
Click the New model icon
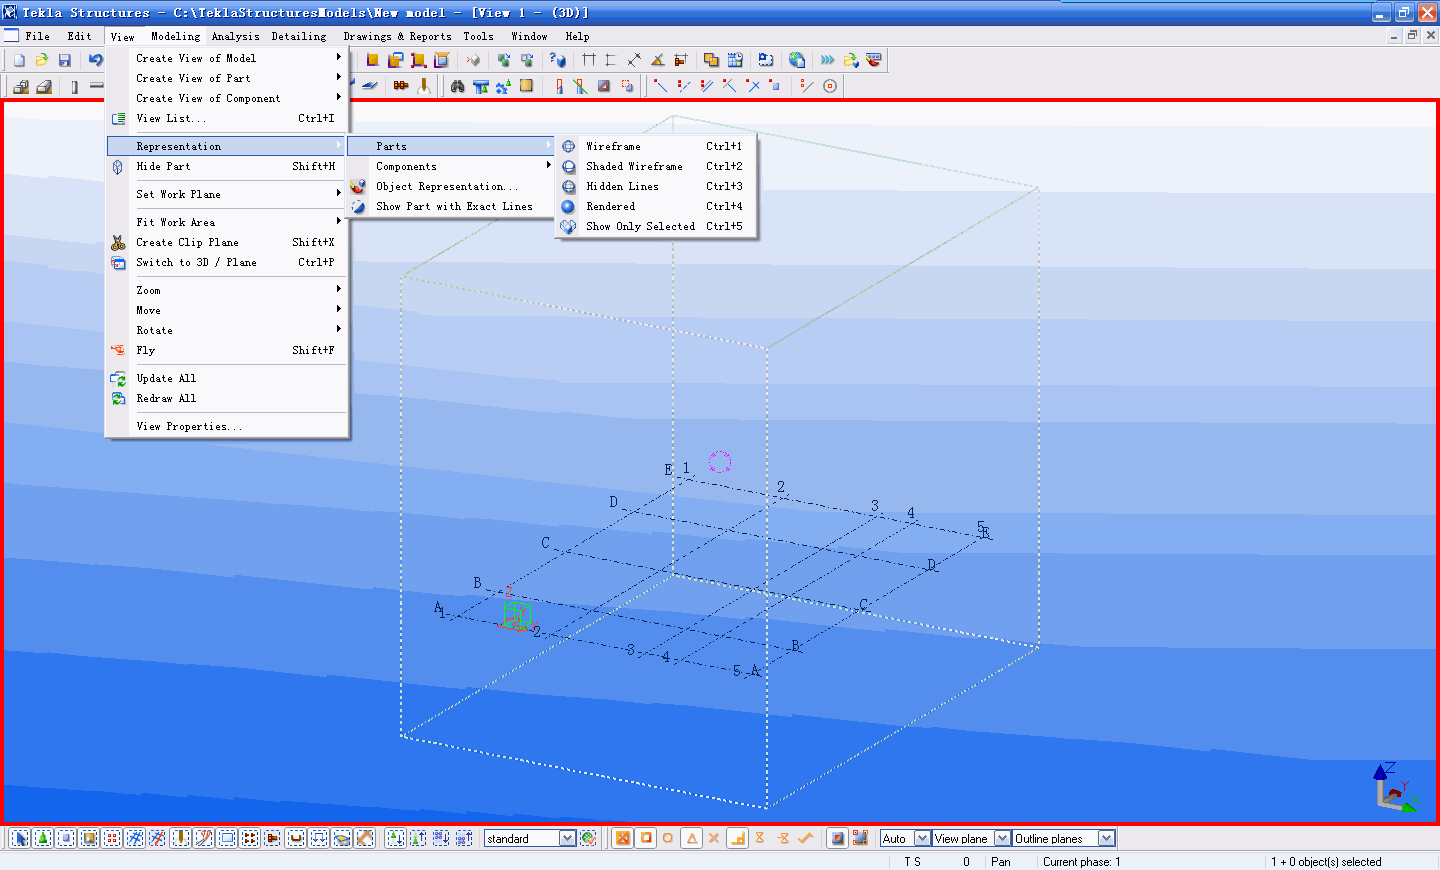coord(19,60)
